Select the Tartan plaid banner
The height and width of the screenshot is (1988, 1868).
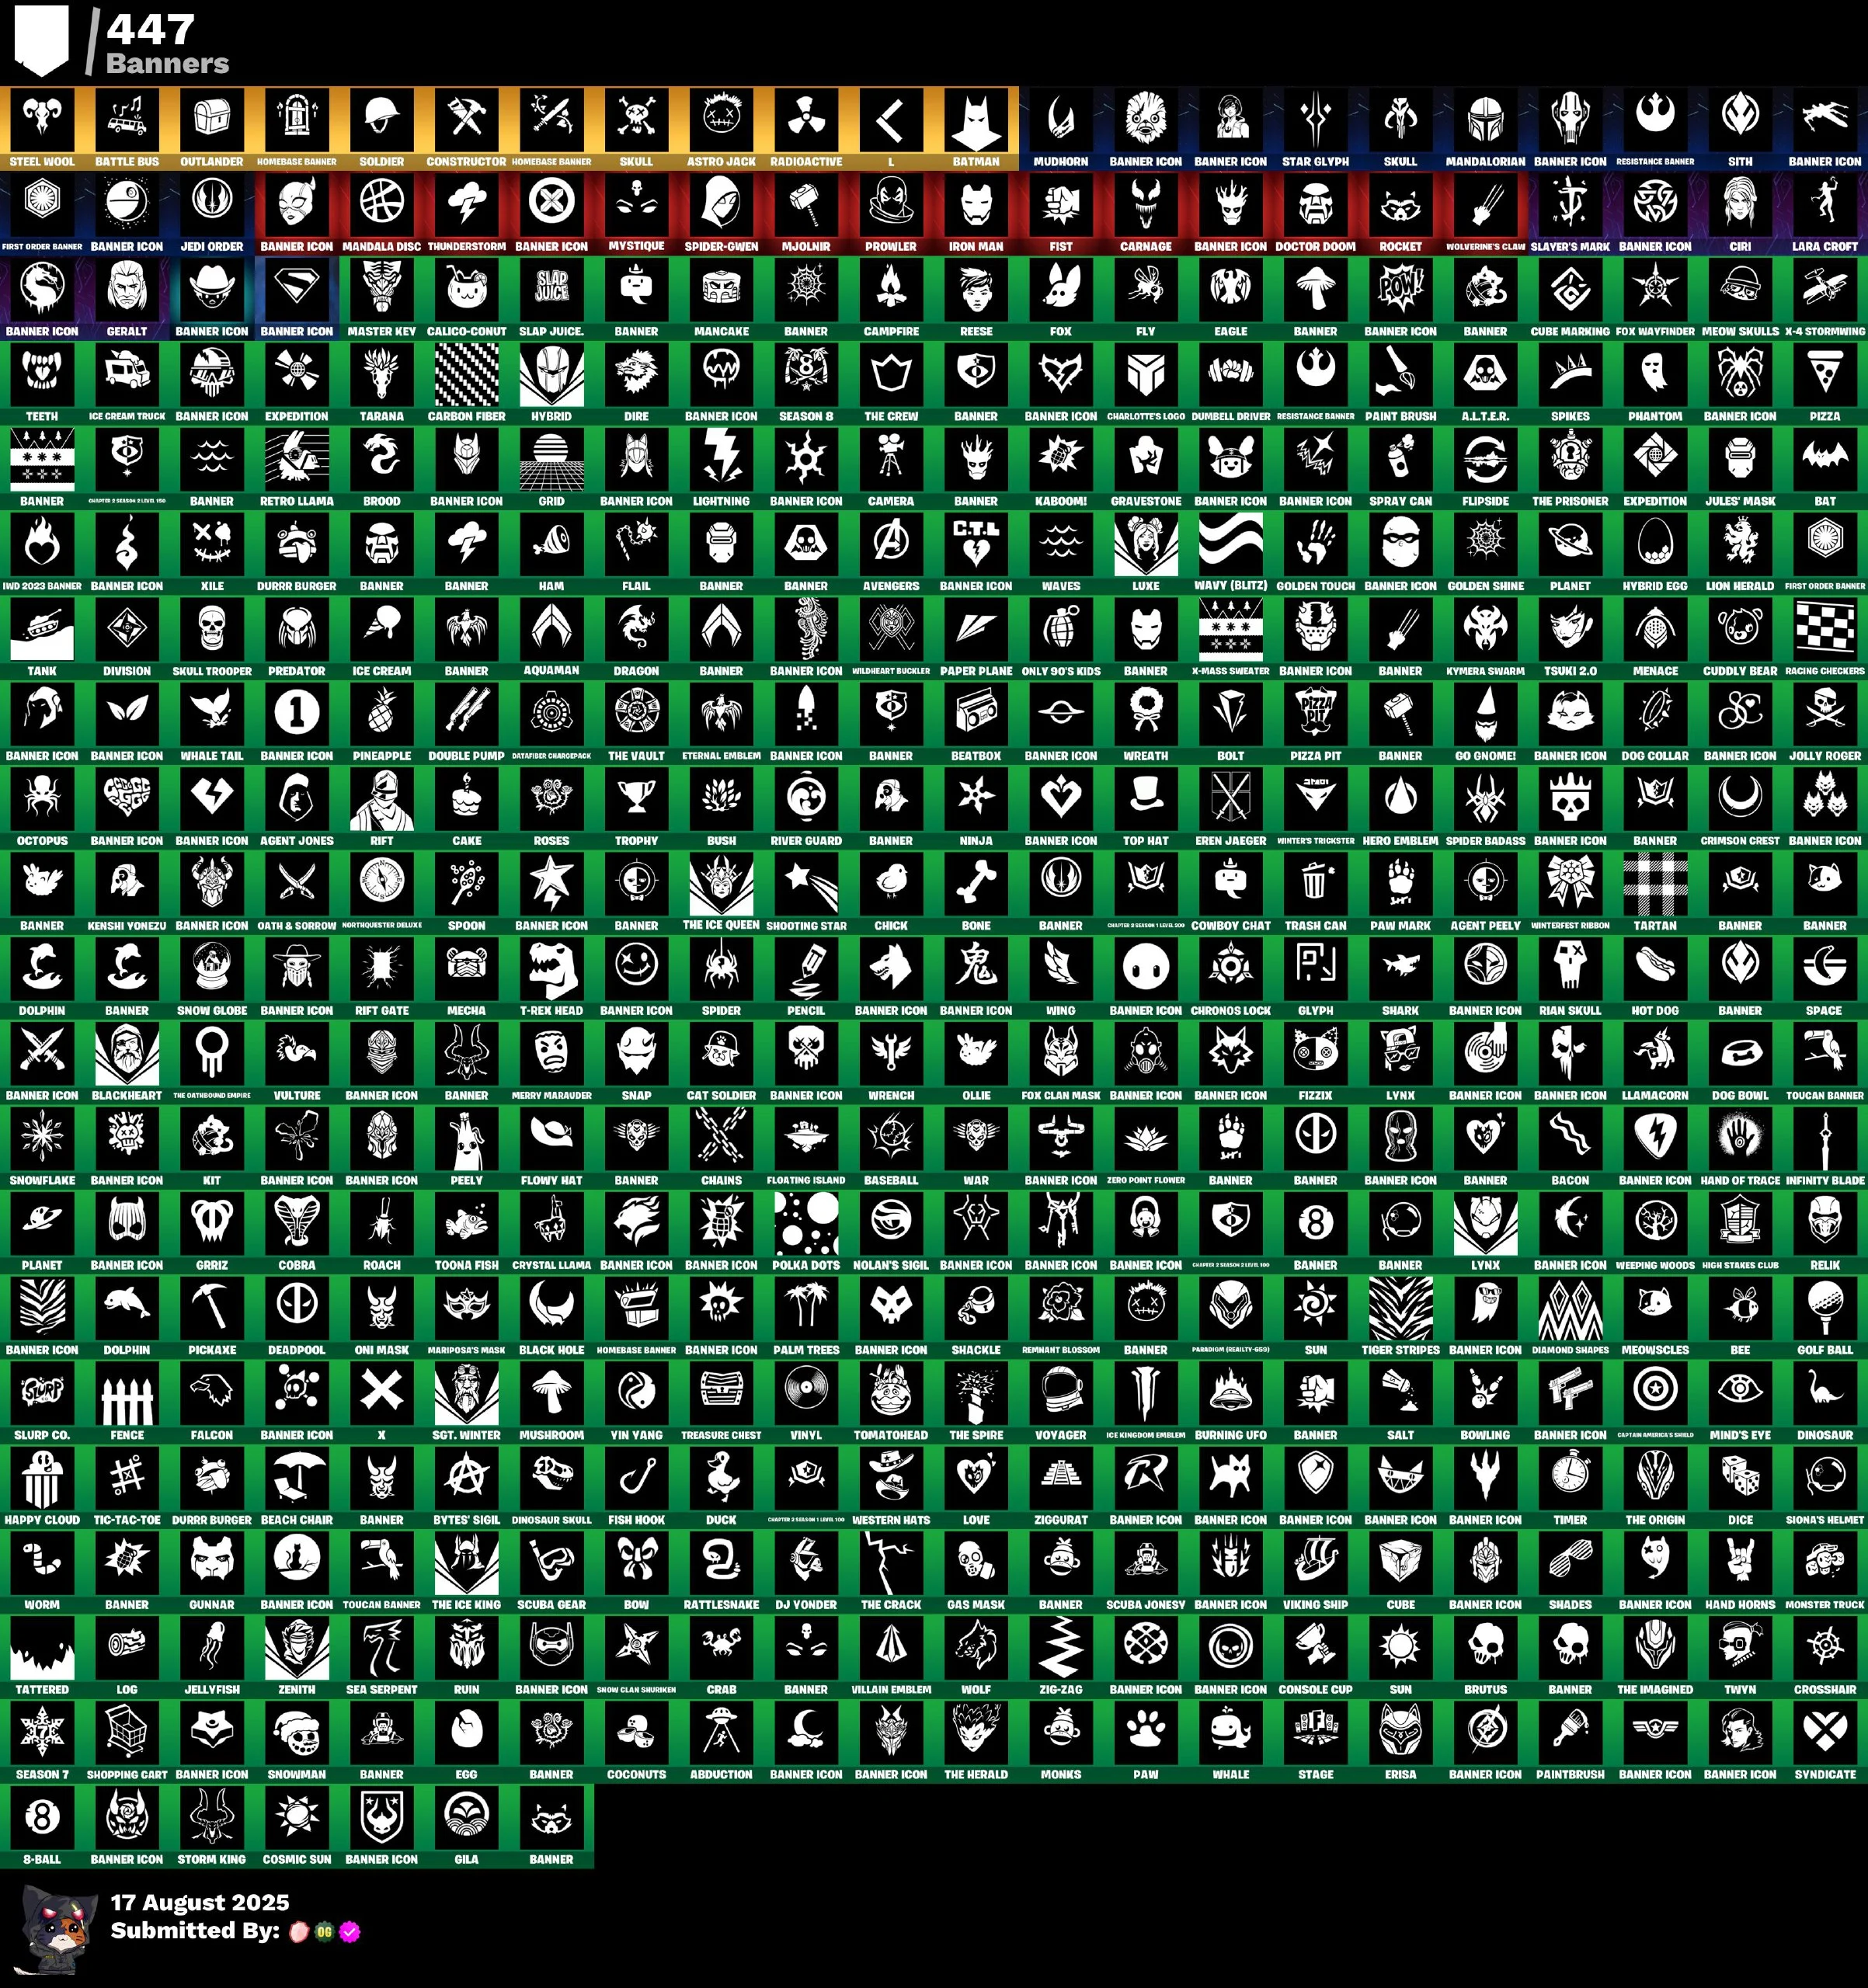[1655, 884]
